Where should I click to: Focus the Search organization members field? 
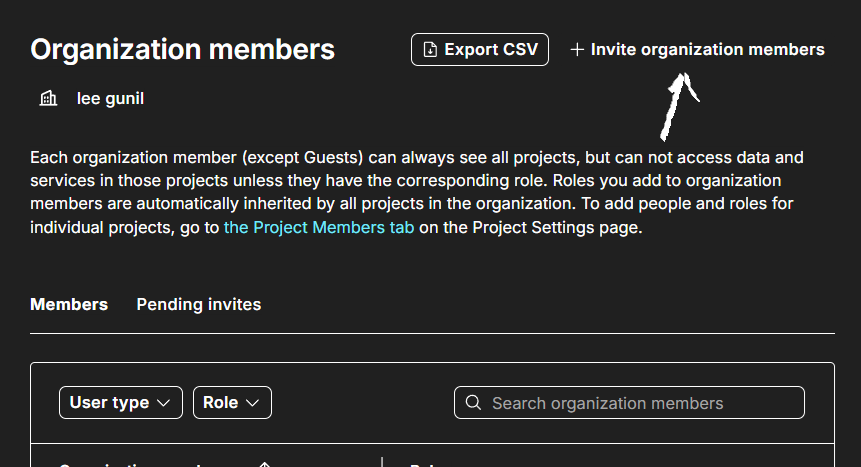(629, 403)
